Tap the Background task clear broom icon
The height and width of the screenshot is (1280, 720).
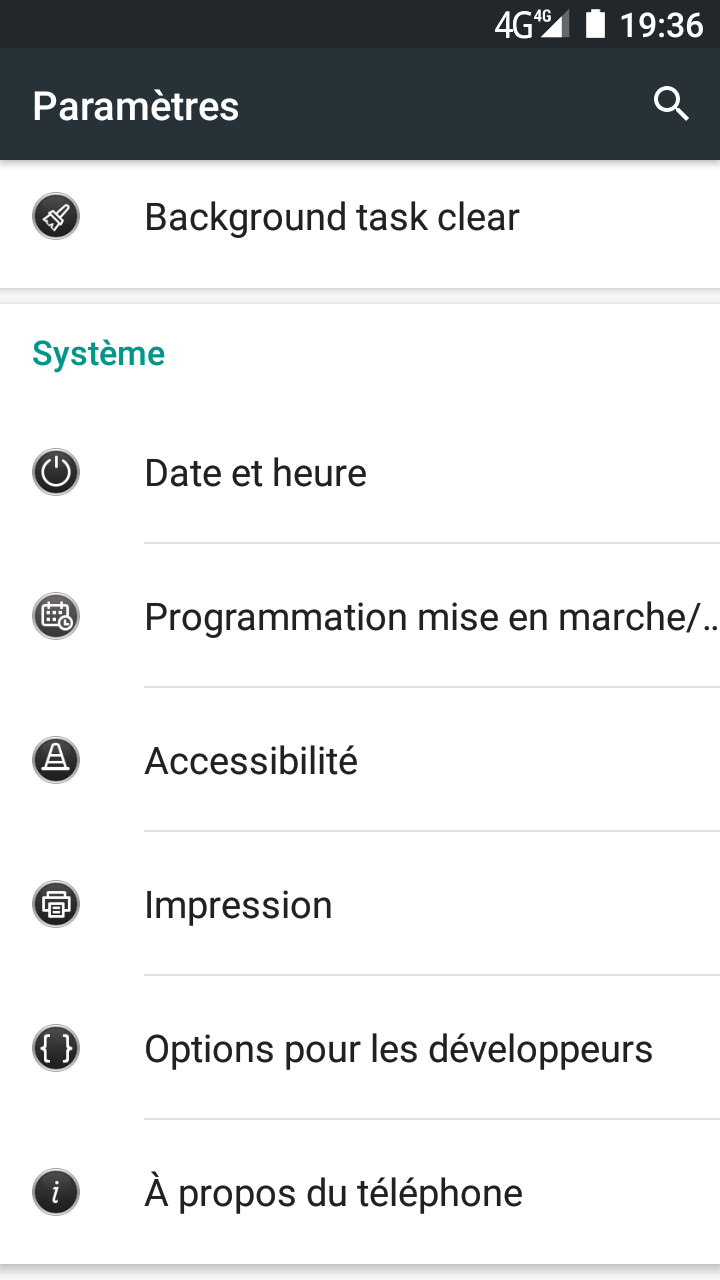point(56,217)
